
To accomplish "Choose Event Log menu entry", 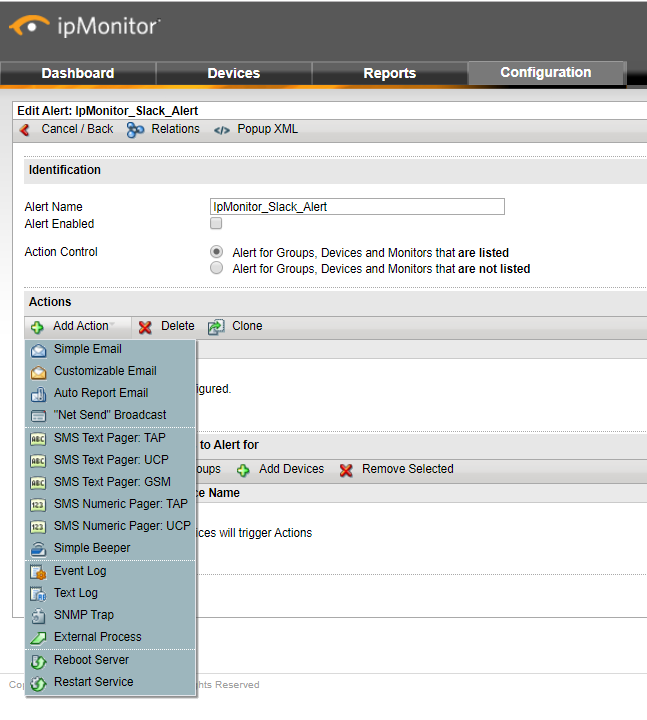I will pyautogui.click(x=110, y=571).
